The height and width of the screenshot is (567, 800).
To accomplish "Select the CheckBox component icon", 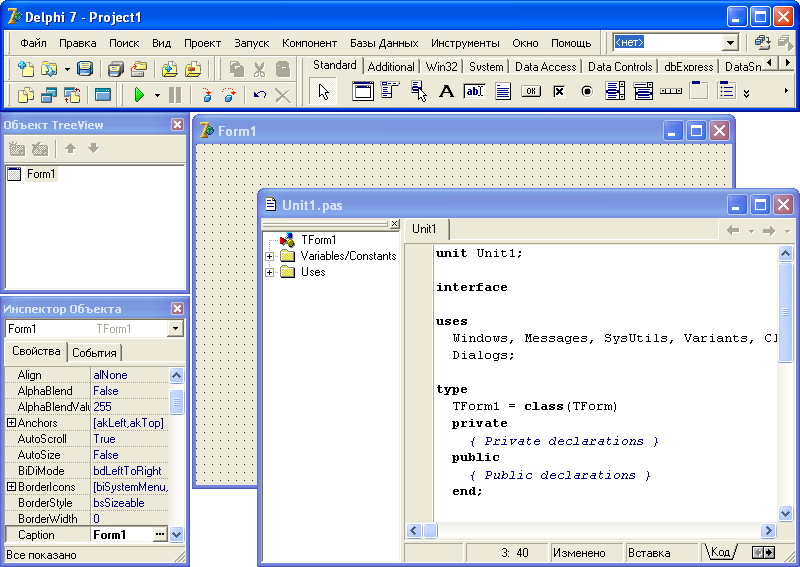I will tap(559, 91).
